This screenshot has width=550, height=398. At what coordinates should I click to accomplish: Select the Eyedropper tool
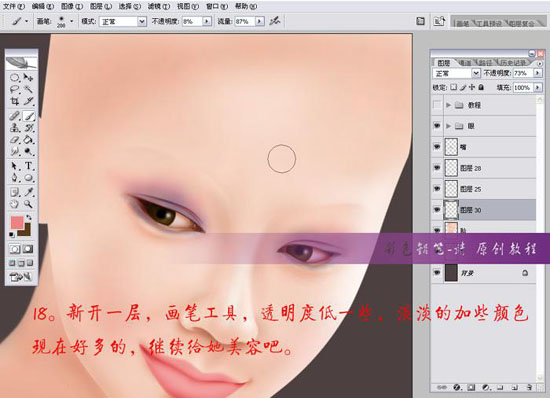point(29,192)
